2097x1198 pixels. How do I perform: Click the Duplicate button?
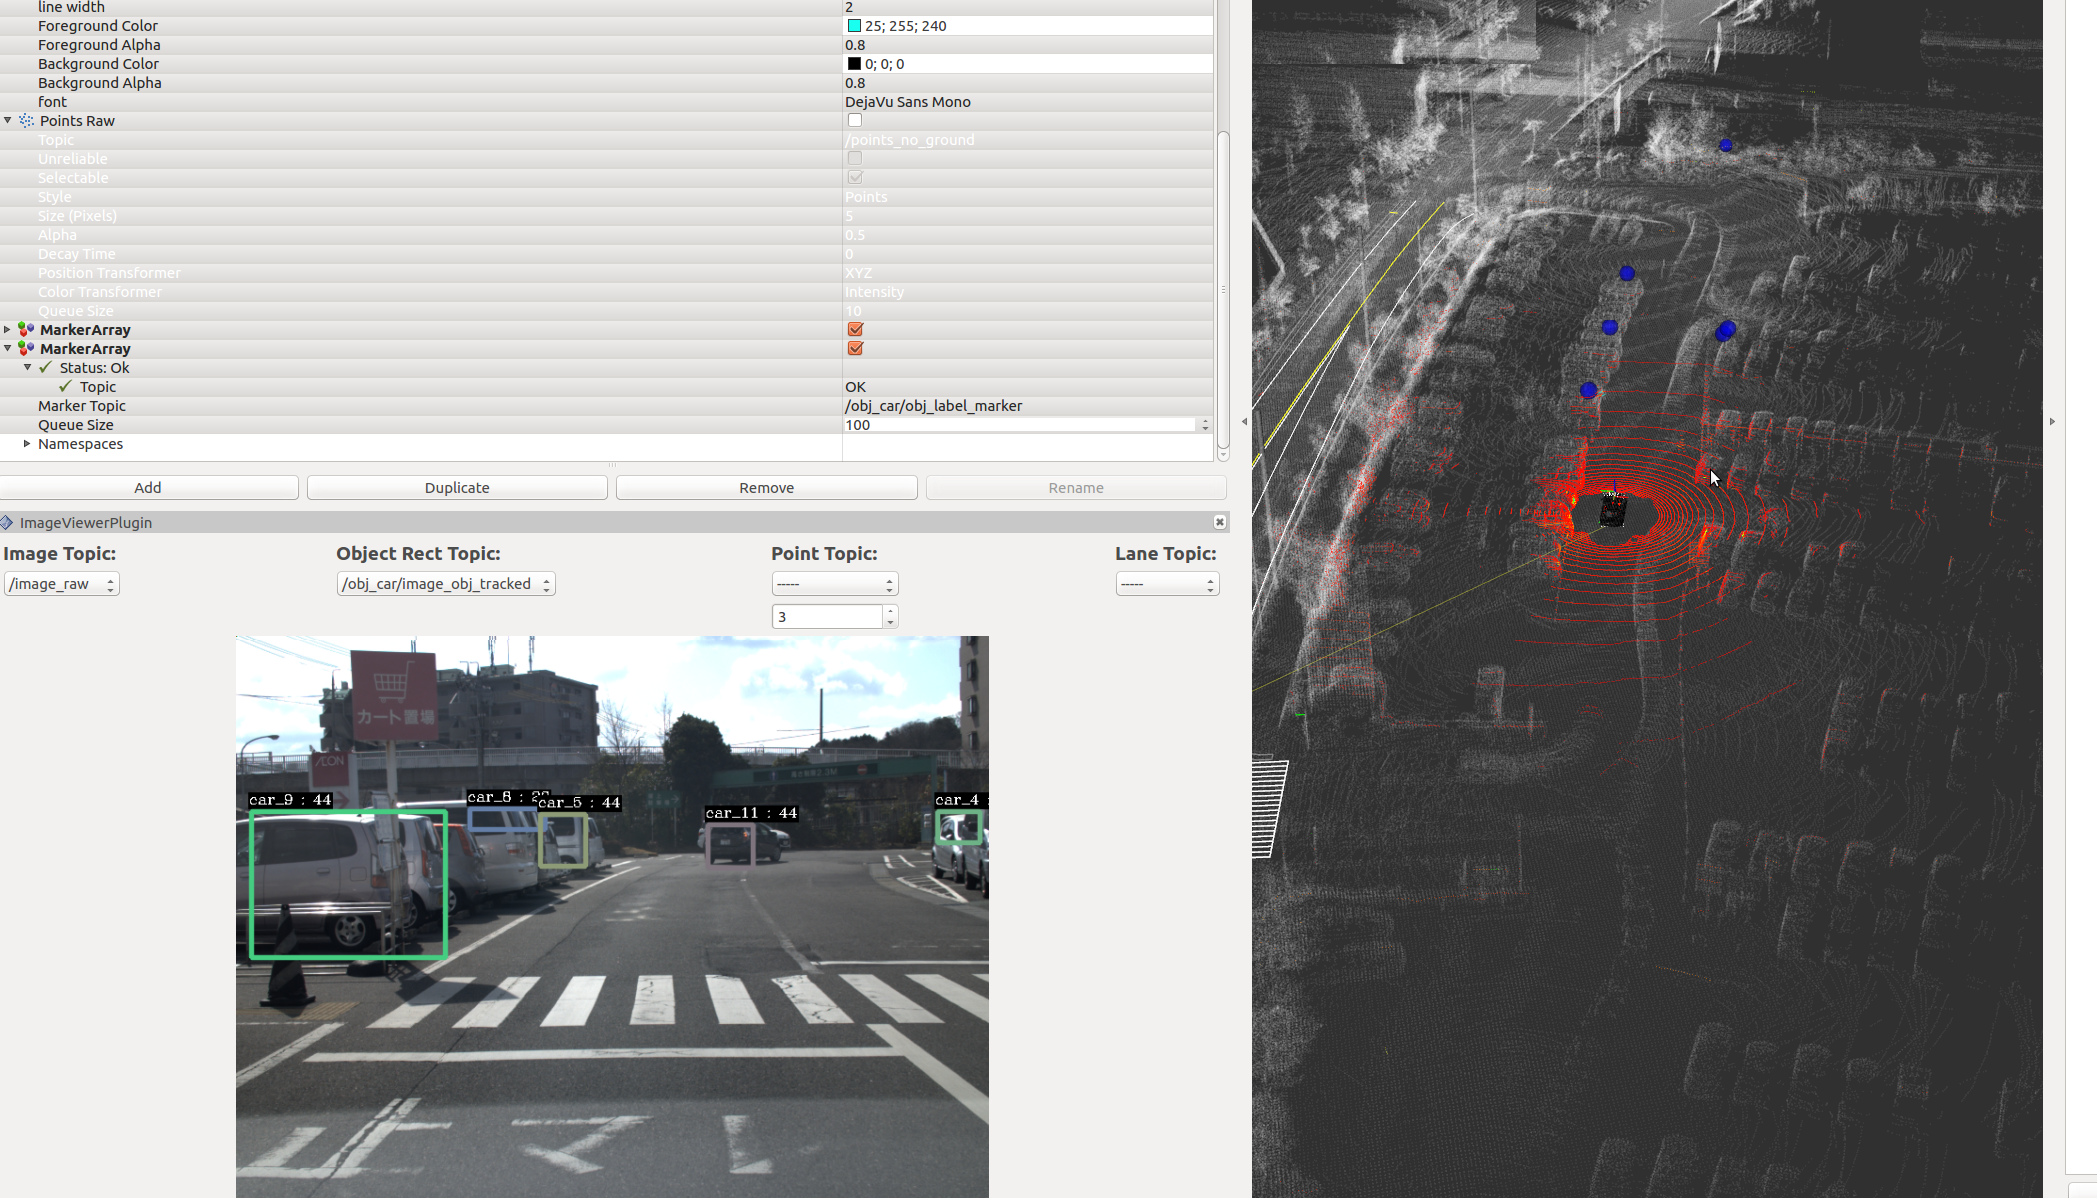click(457, 488)
